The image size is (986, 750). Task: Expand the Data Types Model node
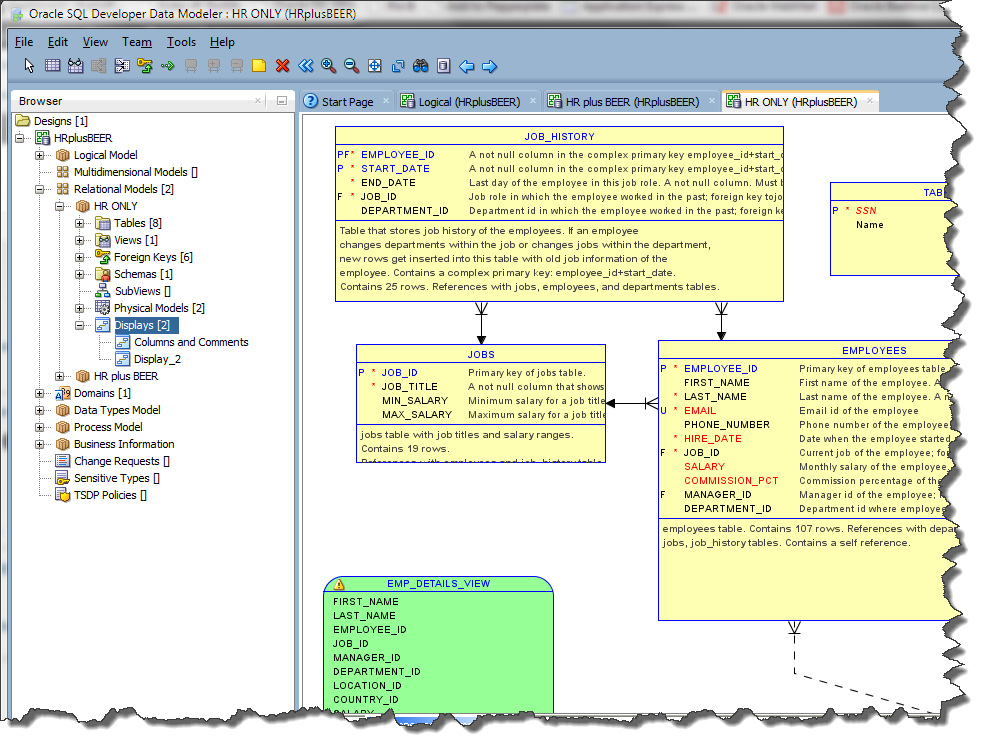coord(40,410)
